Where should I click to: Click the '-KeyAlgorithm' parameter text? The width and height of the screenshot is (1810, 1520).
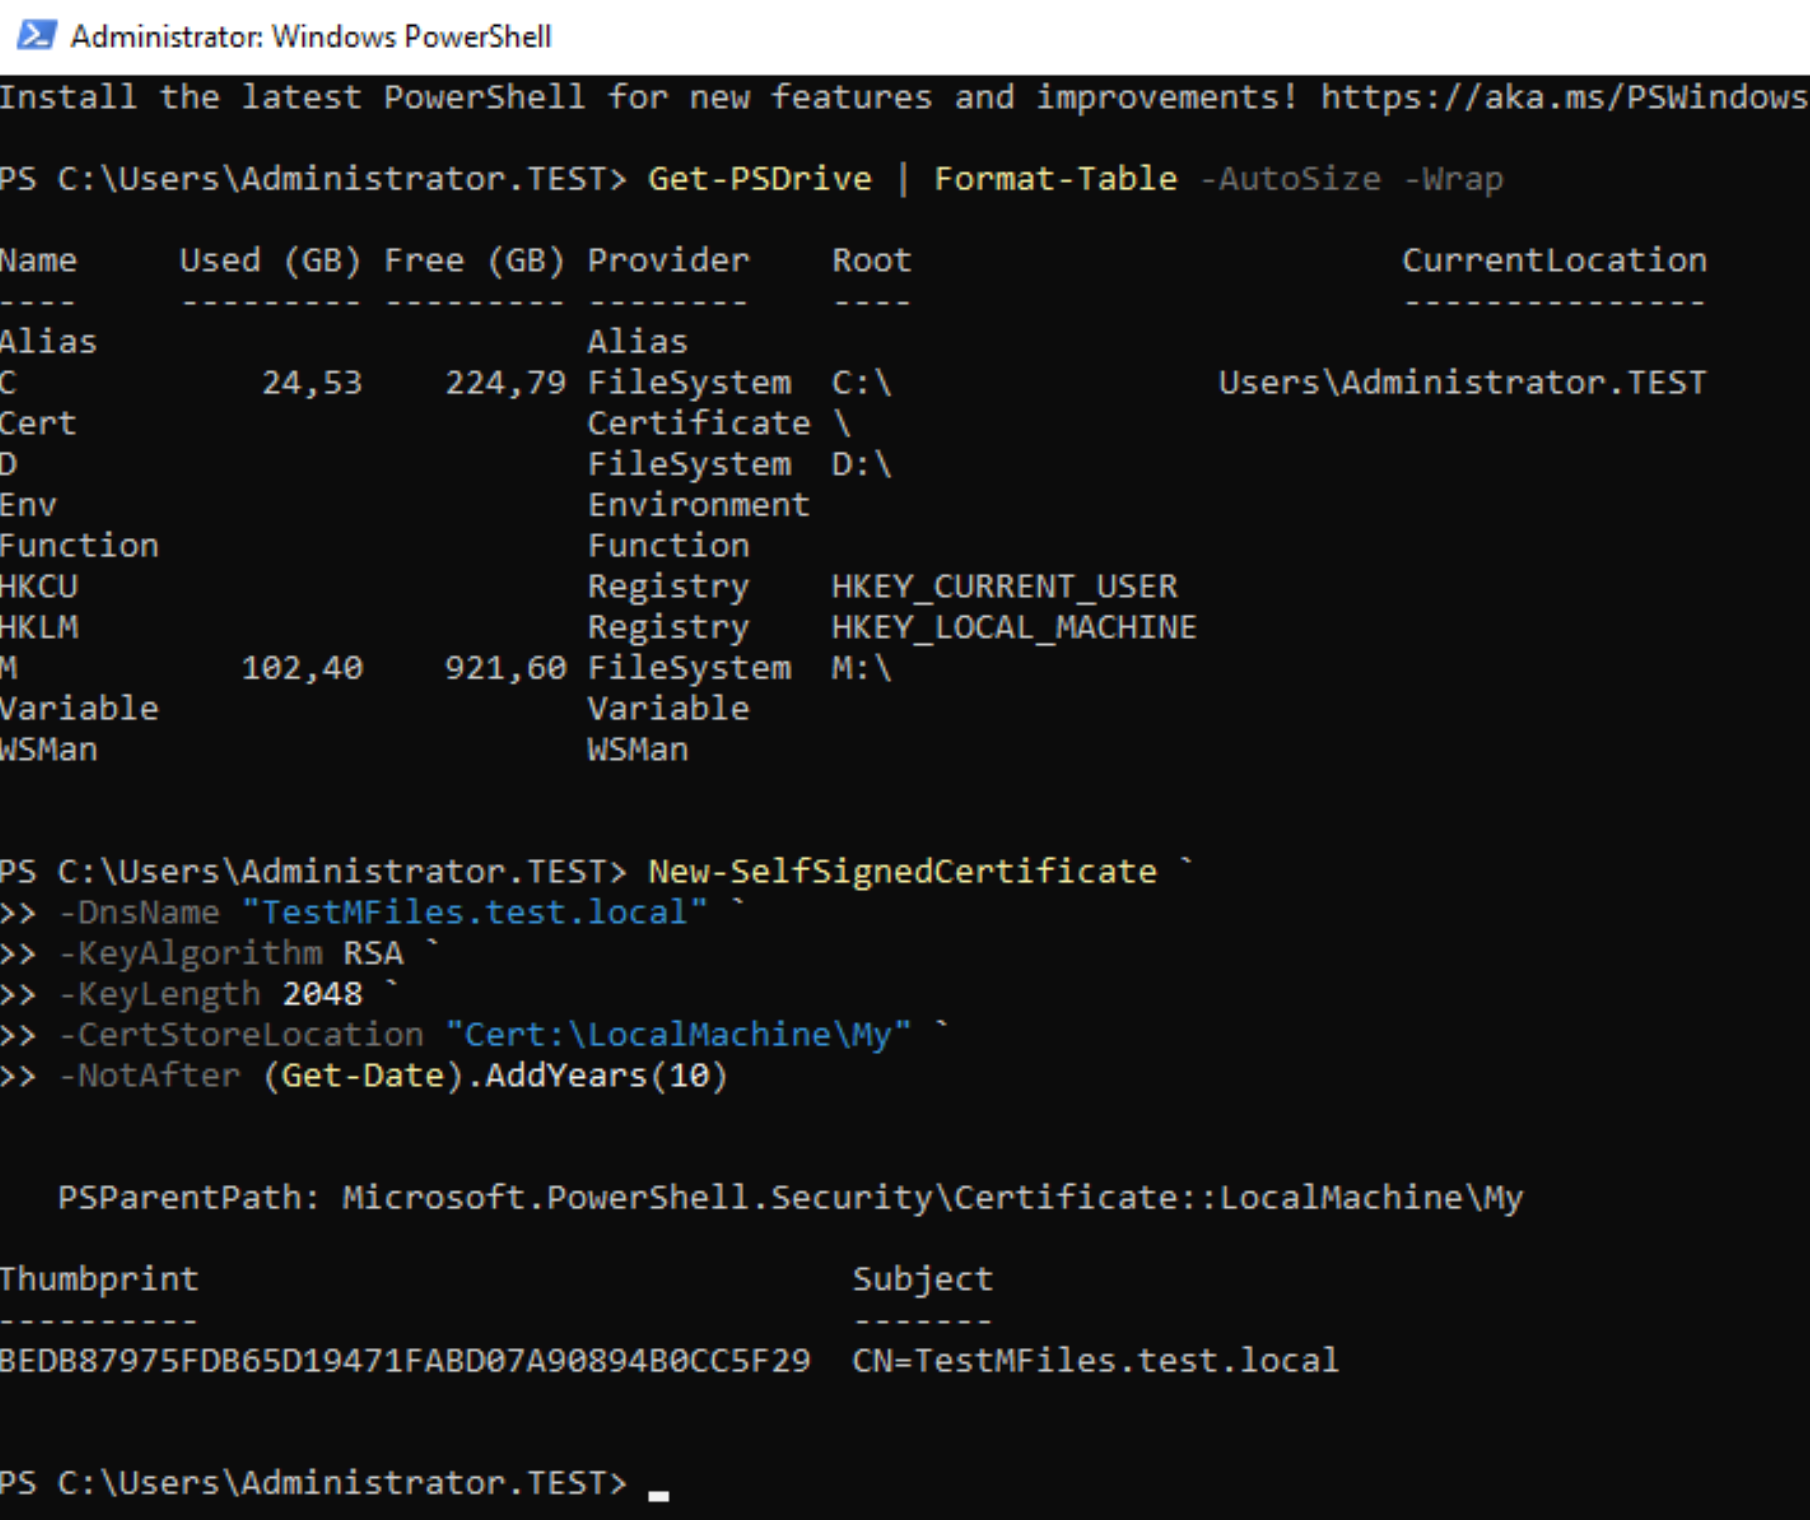click(x=190, y=954)
